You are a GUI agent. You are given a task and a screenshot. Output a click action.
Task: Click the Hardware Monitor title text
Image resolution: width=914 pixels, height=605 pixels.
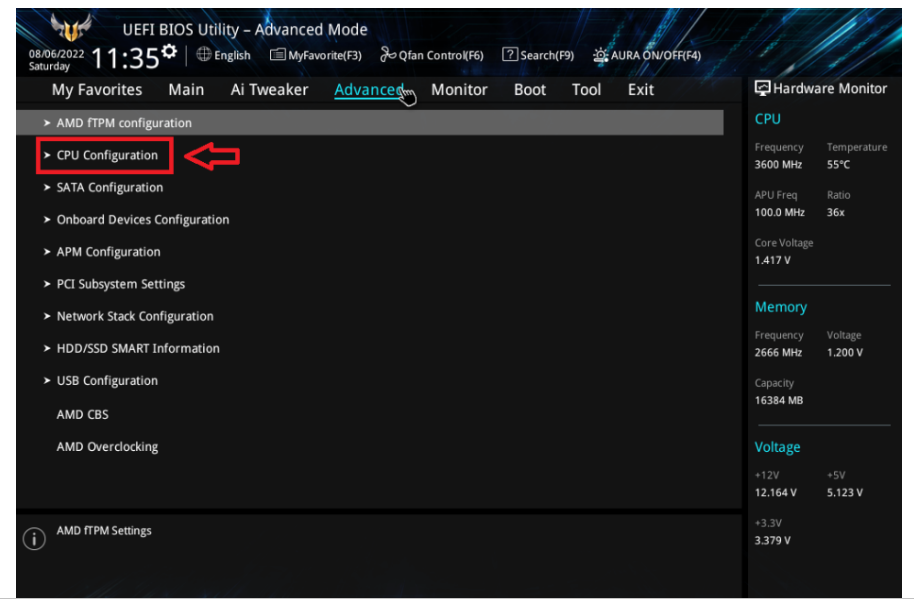click(x=830, y=89)
